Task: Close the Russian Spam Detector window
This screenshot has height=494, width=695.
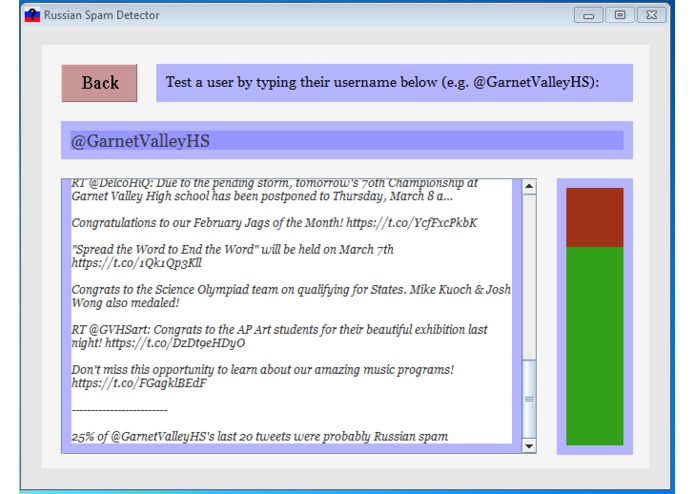Action: [651, 15]
